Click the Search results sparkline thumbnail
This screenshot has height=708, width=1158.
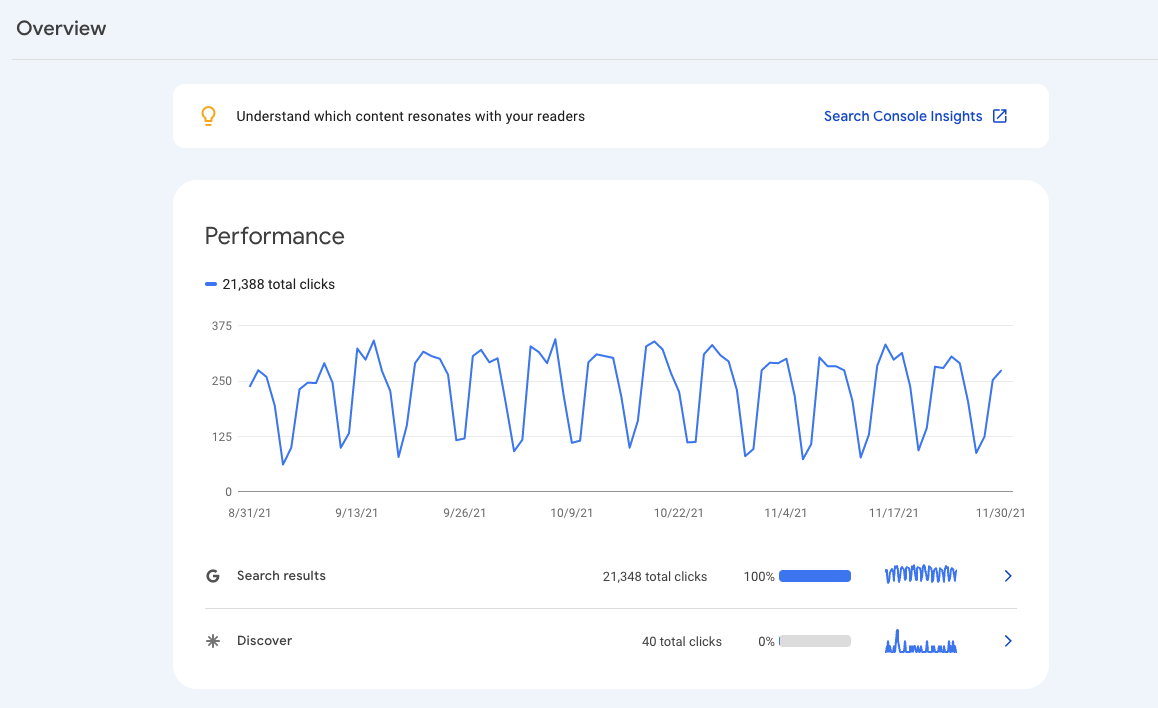point(921,575)
